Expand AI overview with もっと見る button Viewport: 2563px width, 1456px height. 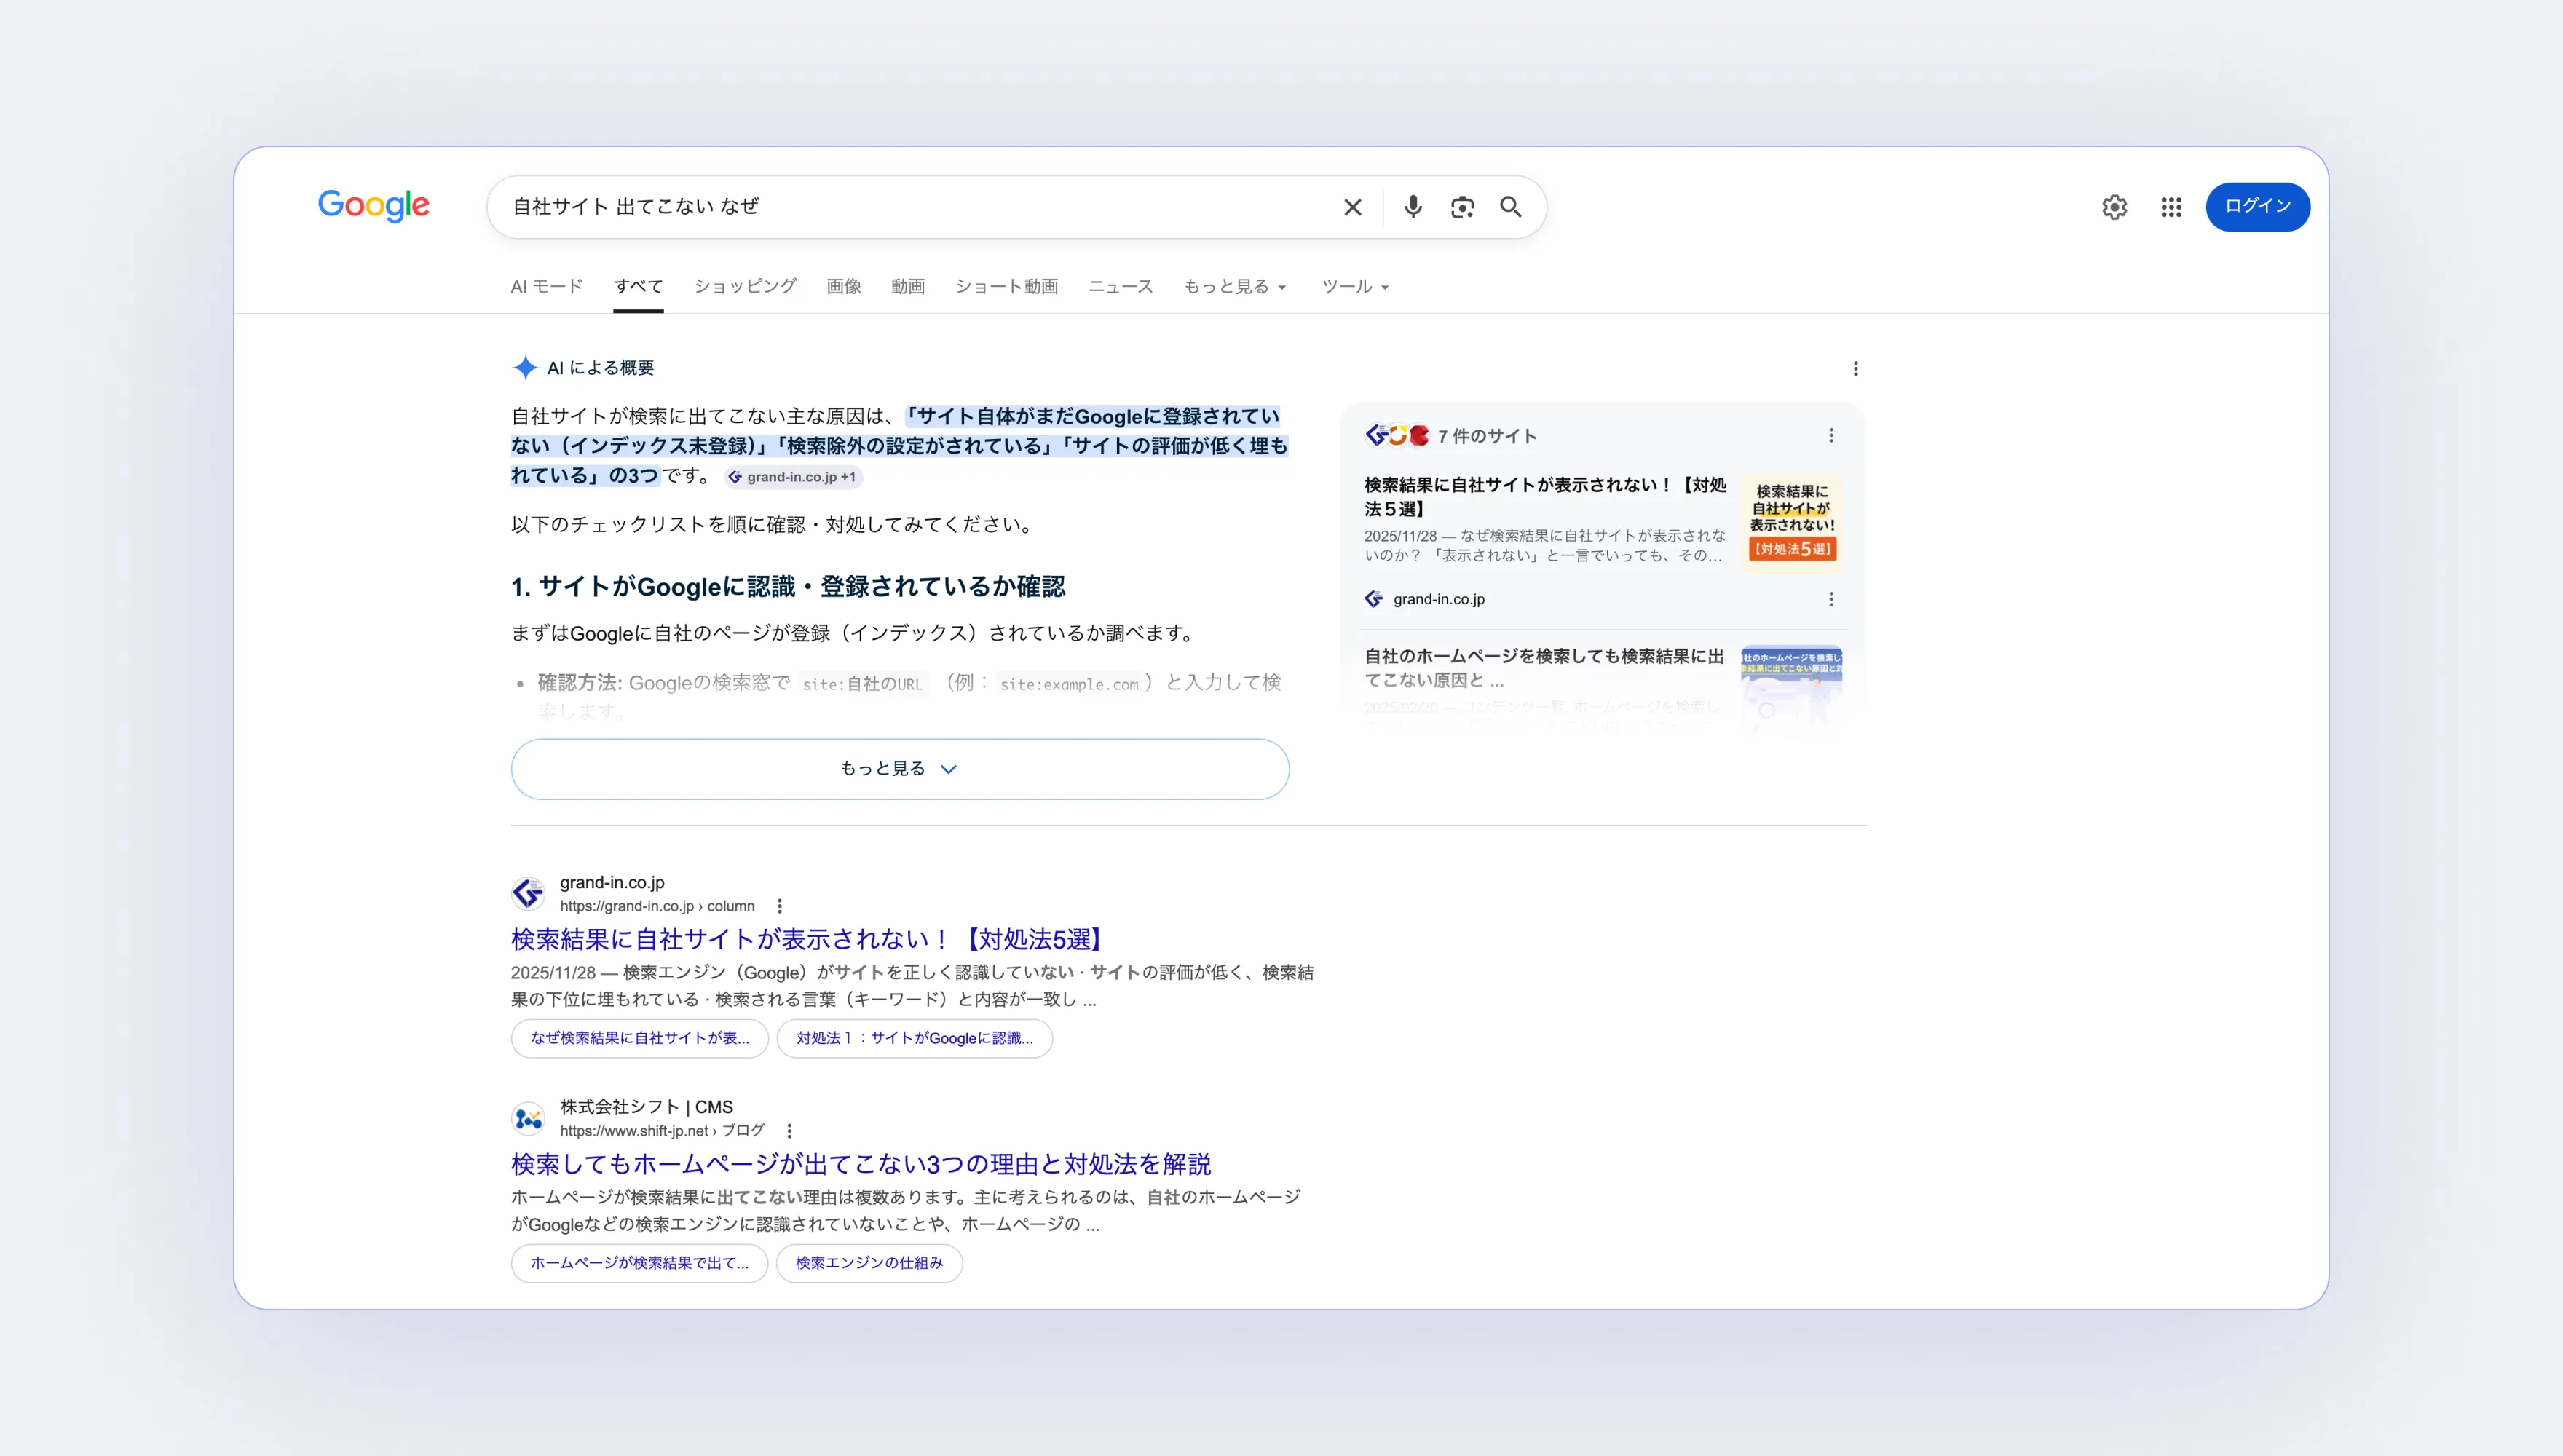pyautogui.click(x=899, y=769)
